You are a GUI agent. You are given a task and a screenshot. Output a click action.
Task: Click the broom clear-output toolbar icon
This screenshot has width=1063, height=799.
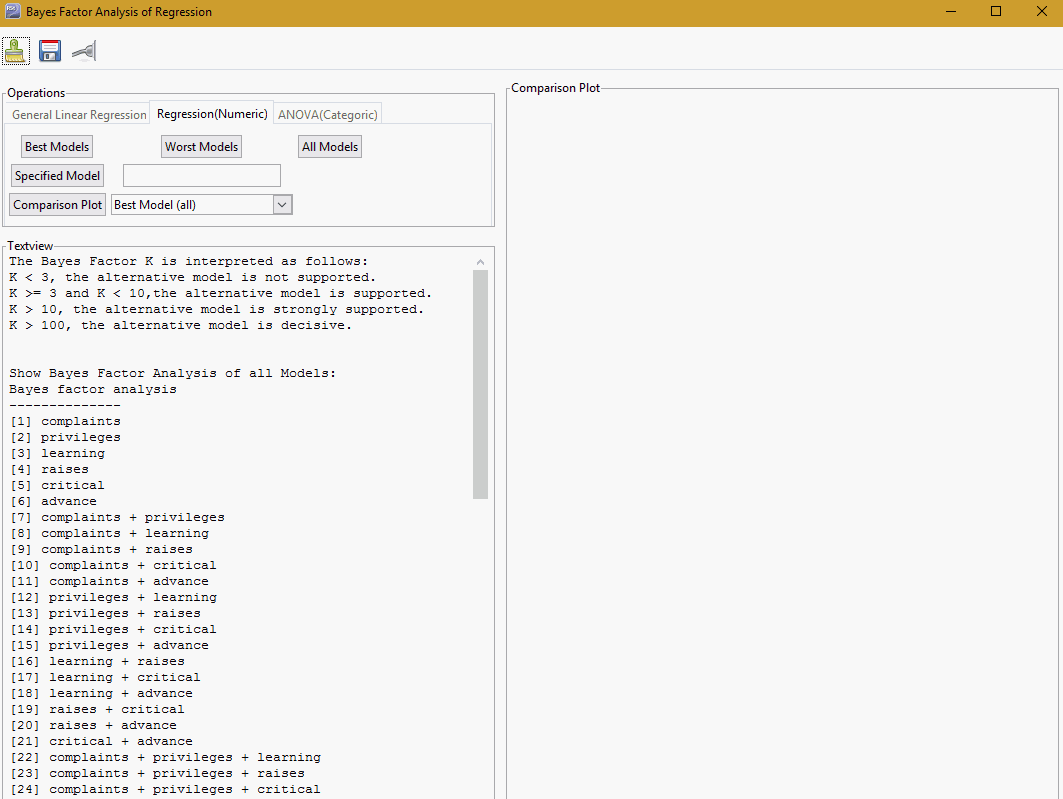point(16,51)
